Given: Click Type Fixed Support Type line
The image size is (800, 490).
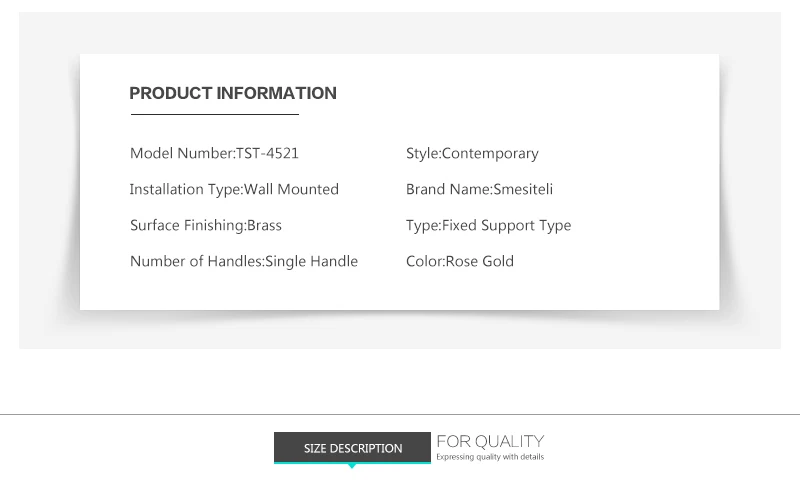Looking at the screenshot, I should pos(488,226).
